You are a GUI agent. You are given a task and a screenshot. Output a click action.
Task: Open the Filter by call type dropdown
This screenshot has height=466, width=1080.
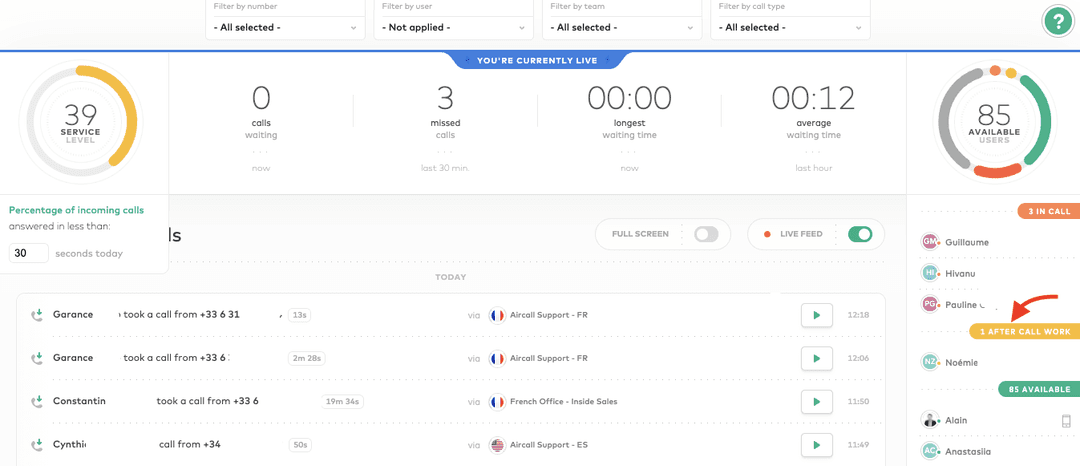[x=790, y=27]
